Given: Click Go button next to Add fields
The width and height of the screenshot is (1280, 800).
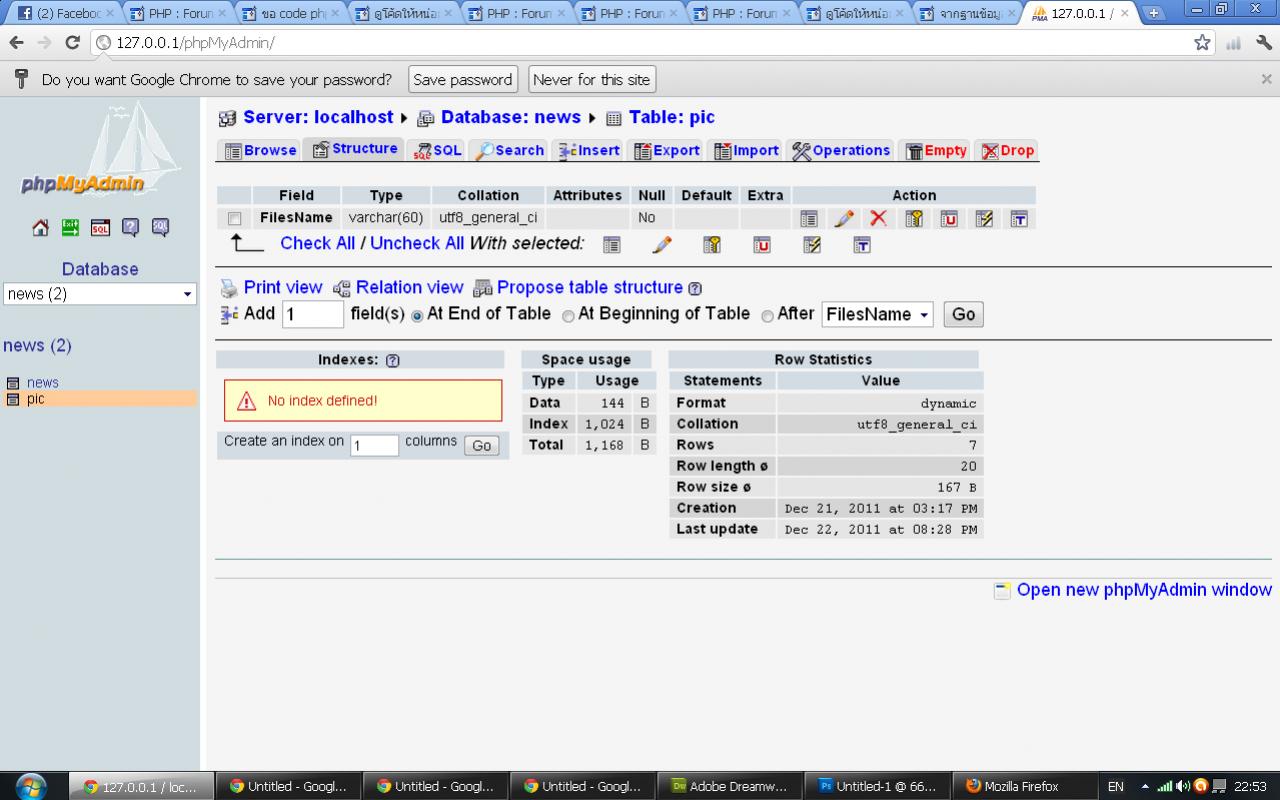Looking at the screenshot, I should 963,314.
